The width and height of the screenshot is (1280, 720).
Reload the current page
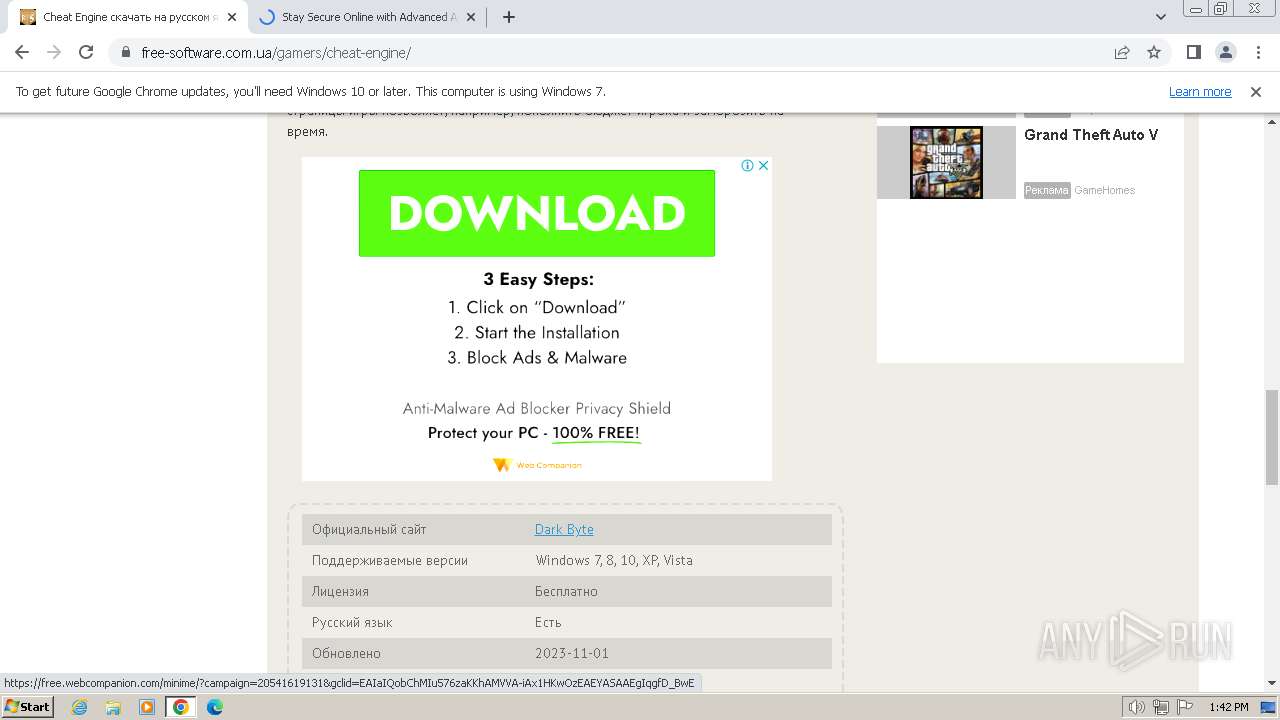click(x=86, y=52)
